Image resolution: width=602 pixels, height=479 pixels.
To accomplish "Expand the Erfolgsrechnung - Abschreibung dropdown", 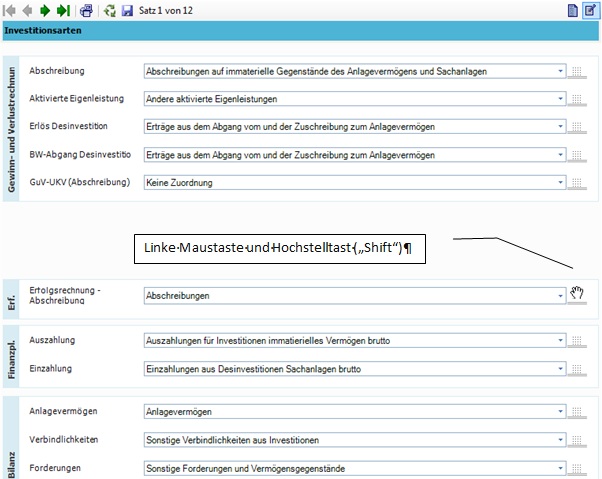I will pyautogui.click(x=560, y=296).
